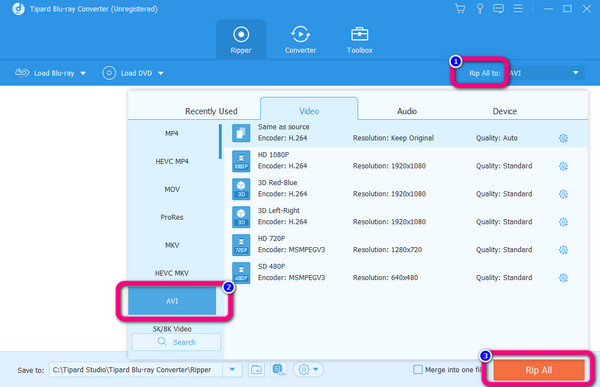Select the Device format tab

[x=504, y=111]
